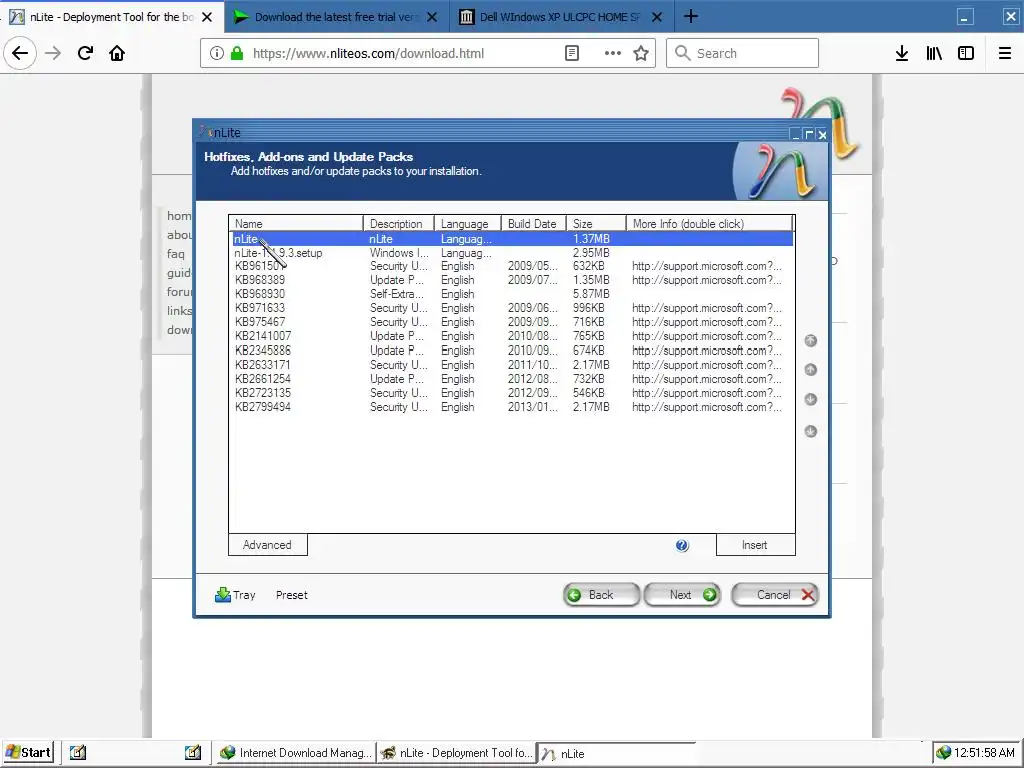1024x768 pixels.
Task: Open the Windows Start menu
Action: pyautogui.click(x=29, y=752)
